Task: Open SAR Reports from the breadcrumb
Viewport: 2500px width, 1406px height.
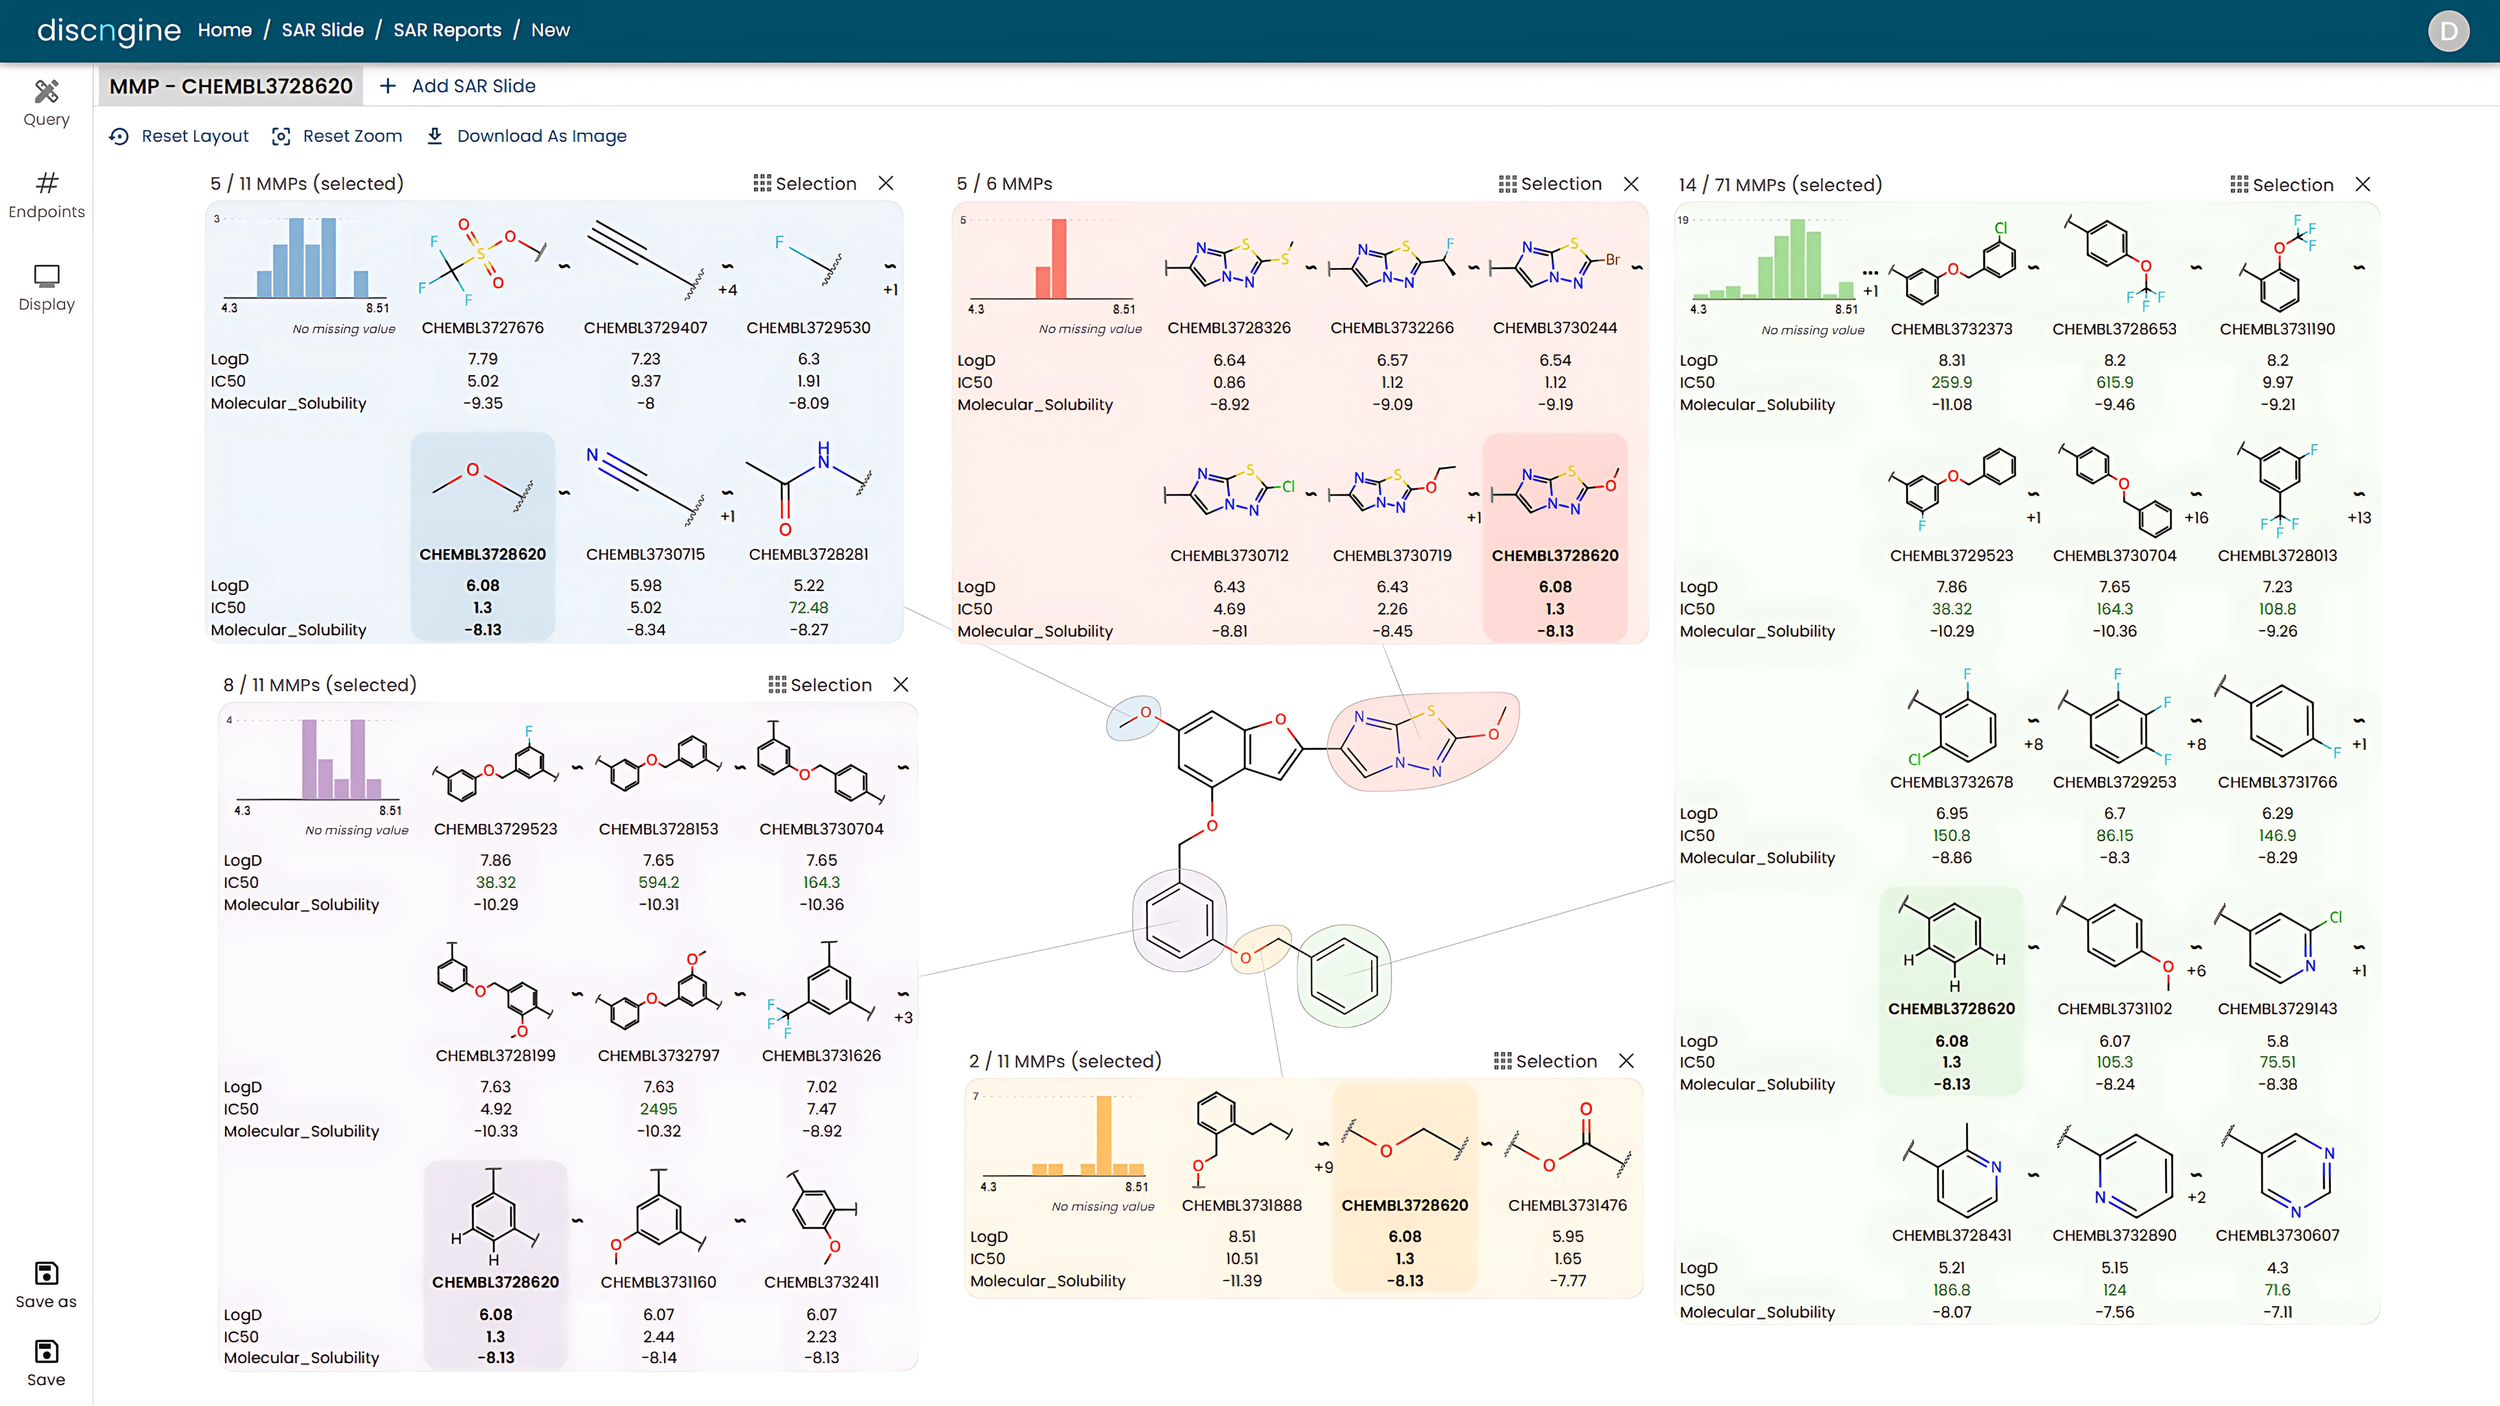Action: click(x=447, y=30)
